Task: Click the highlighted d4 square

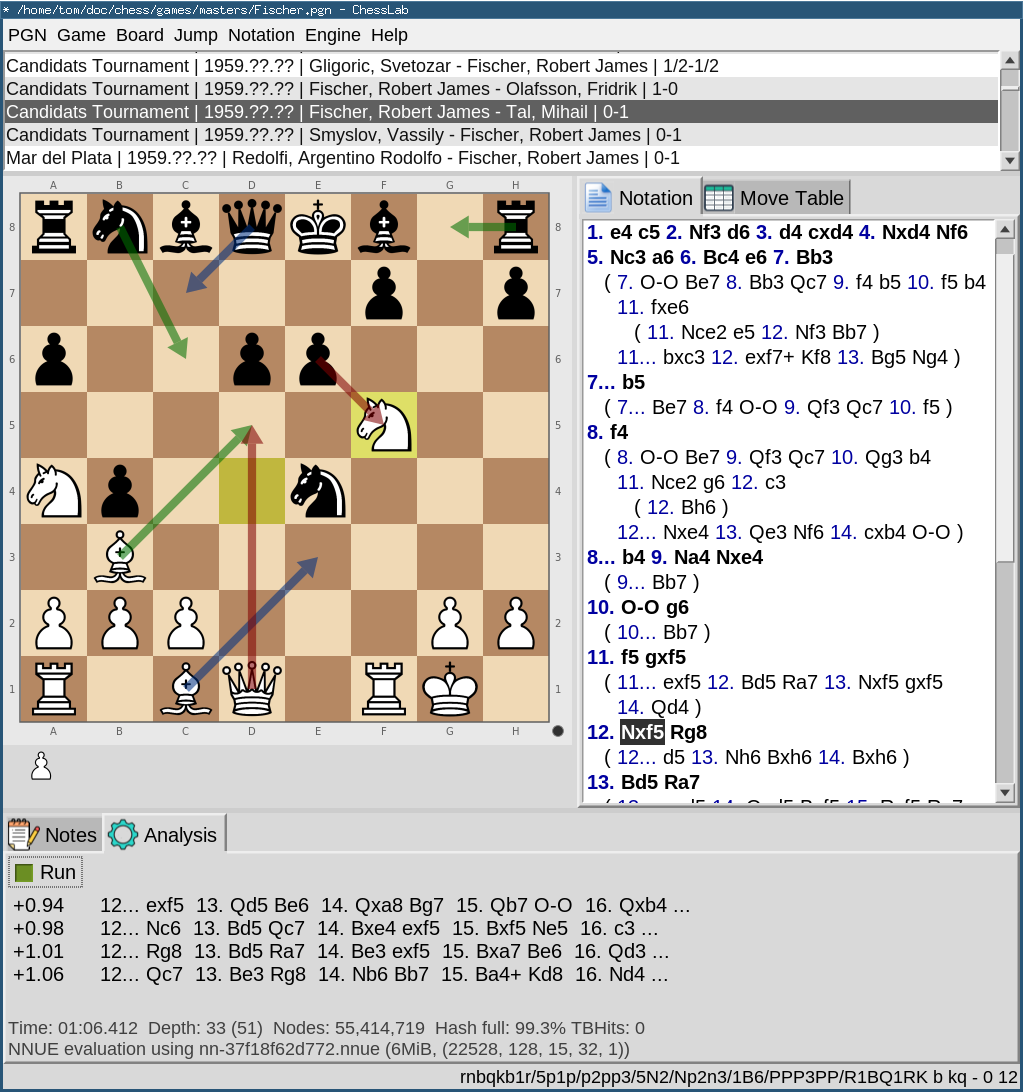Action: 252,491
